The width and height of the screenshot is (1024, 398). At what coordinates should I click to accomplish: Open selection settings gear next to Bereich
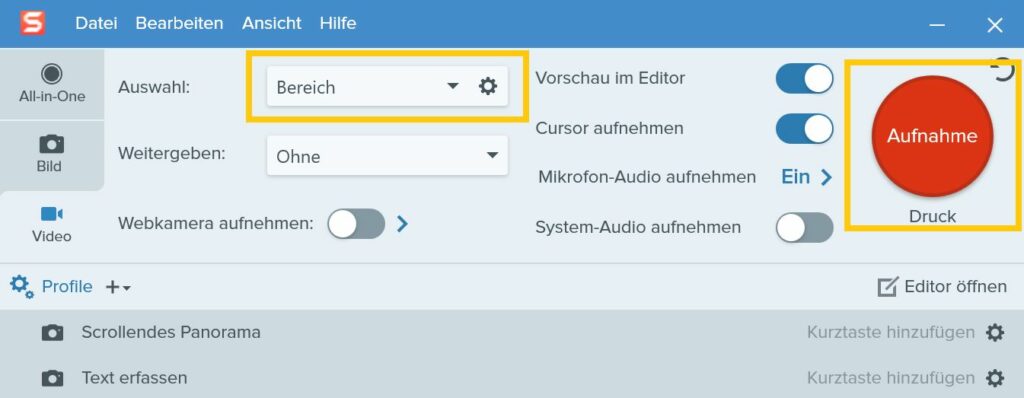click(x=488, y=86)
